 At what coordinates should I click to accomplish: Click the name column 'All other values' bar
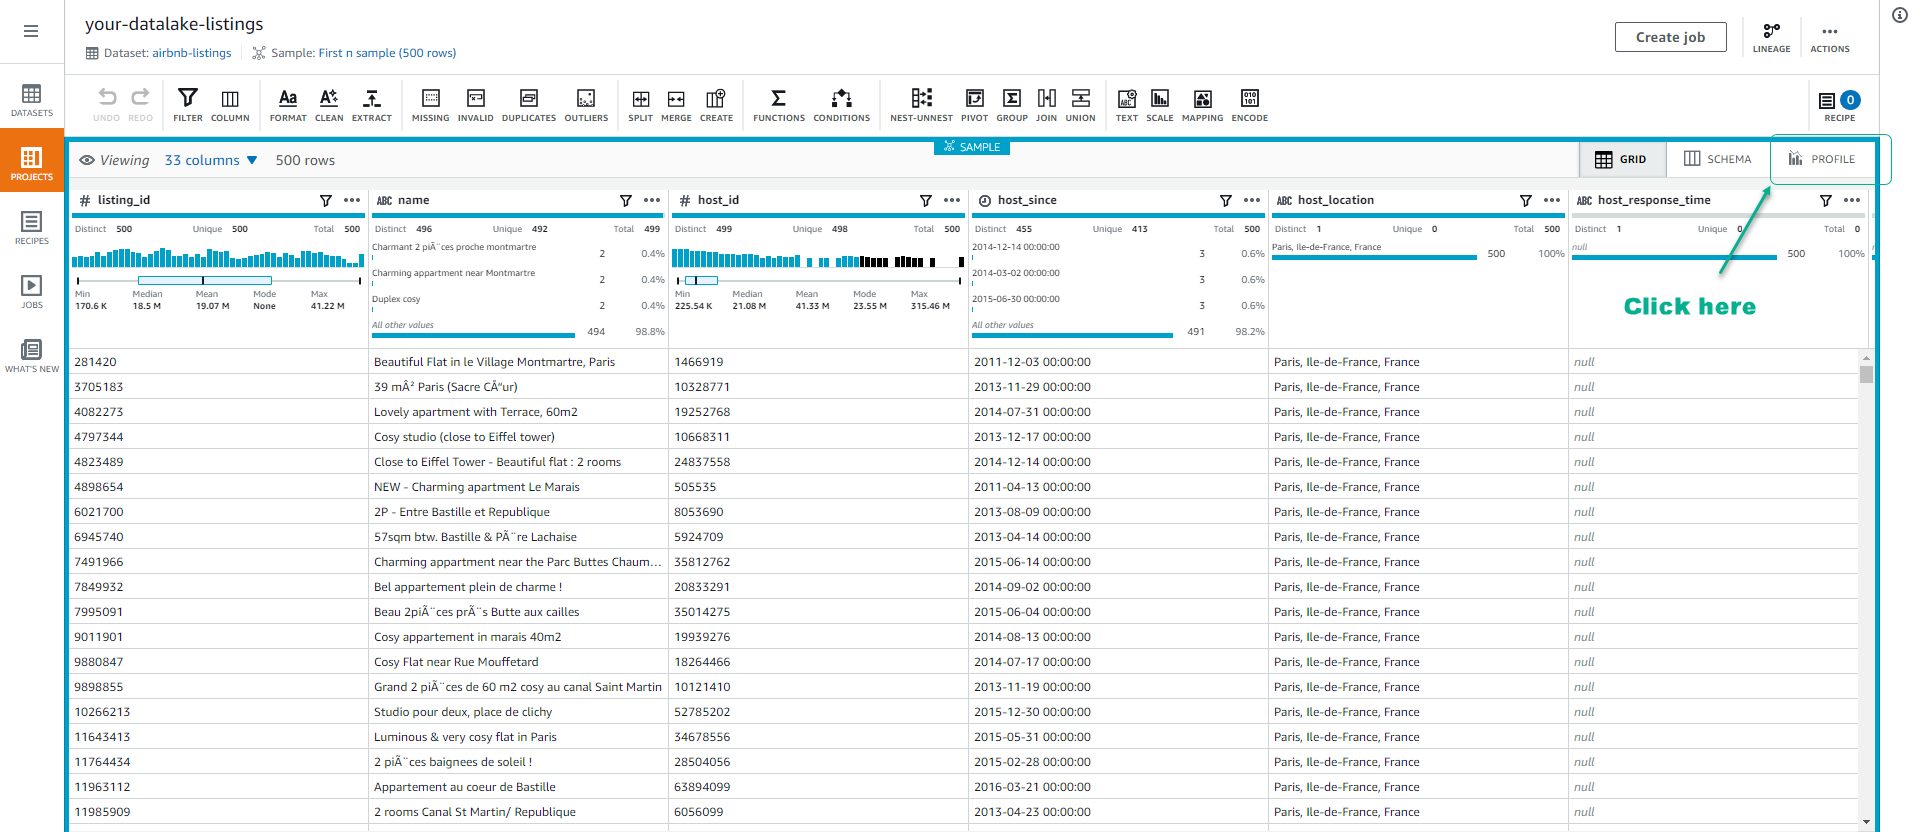(x=473, y=335)
